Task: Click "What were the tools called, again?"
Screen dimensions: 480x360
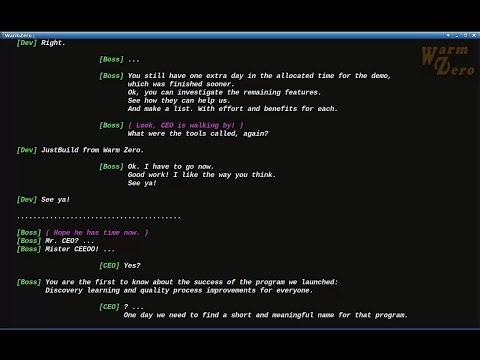Action: pyautogui.click(x=198, y=134)
